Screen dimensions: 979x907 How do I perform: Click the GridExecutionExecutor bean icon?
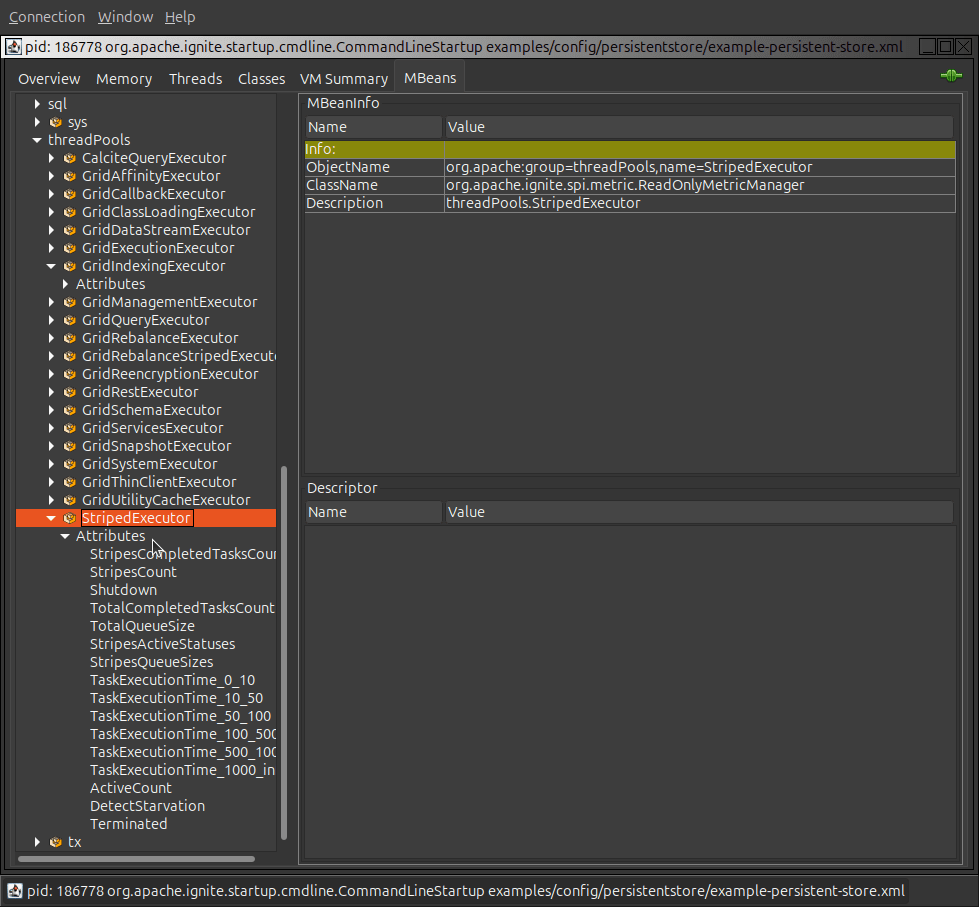click(x=70, y=248)
